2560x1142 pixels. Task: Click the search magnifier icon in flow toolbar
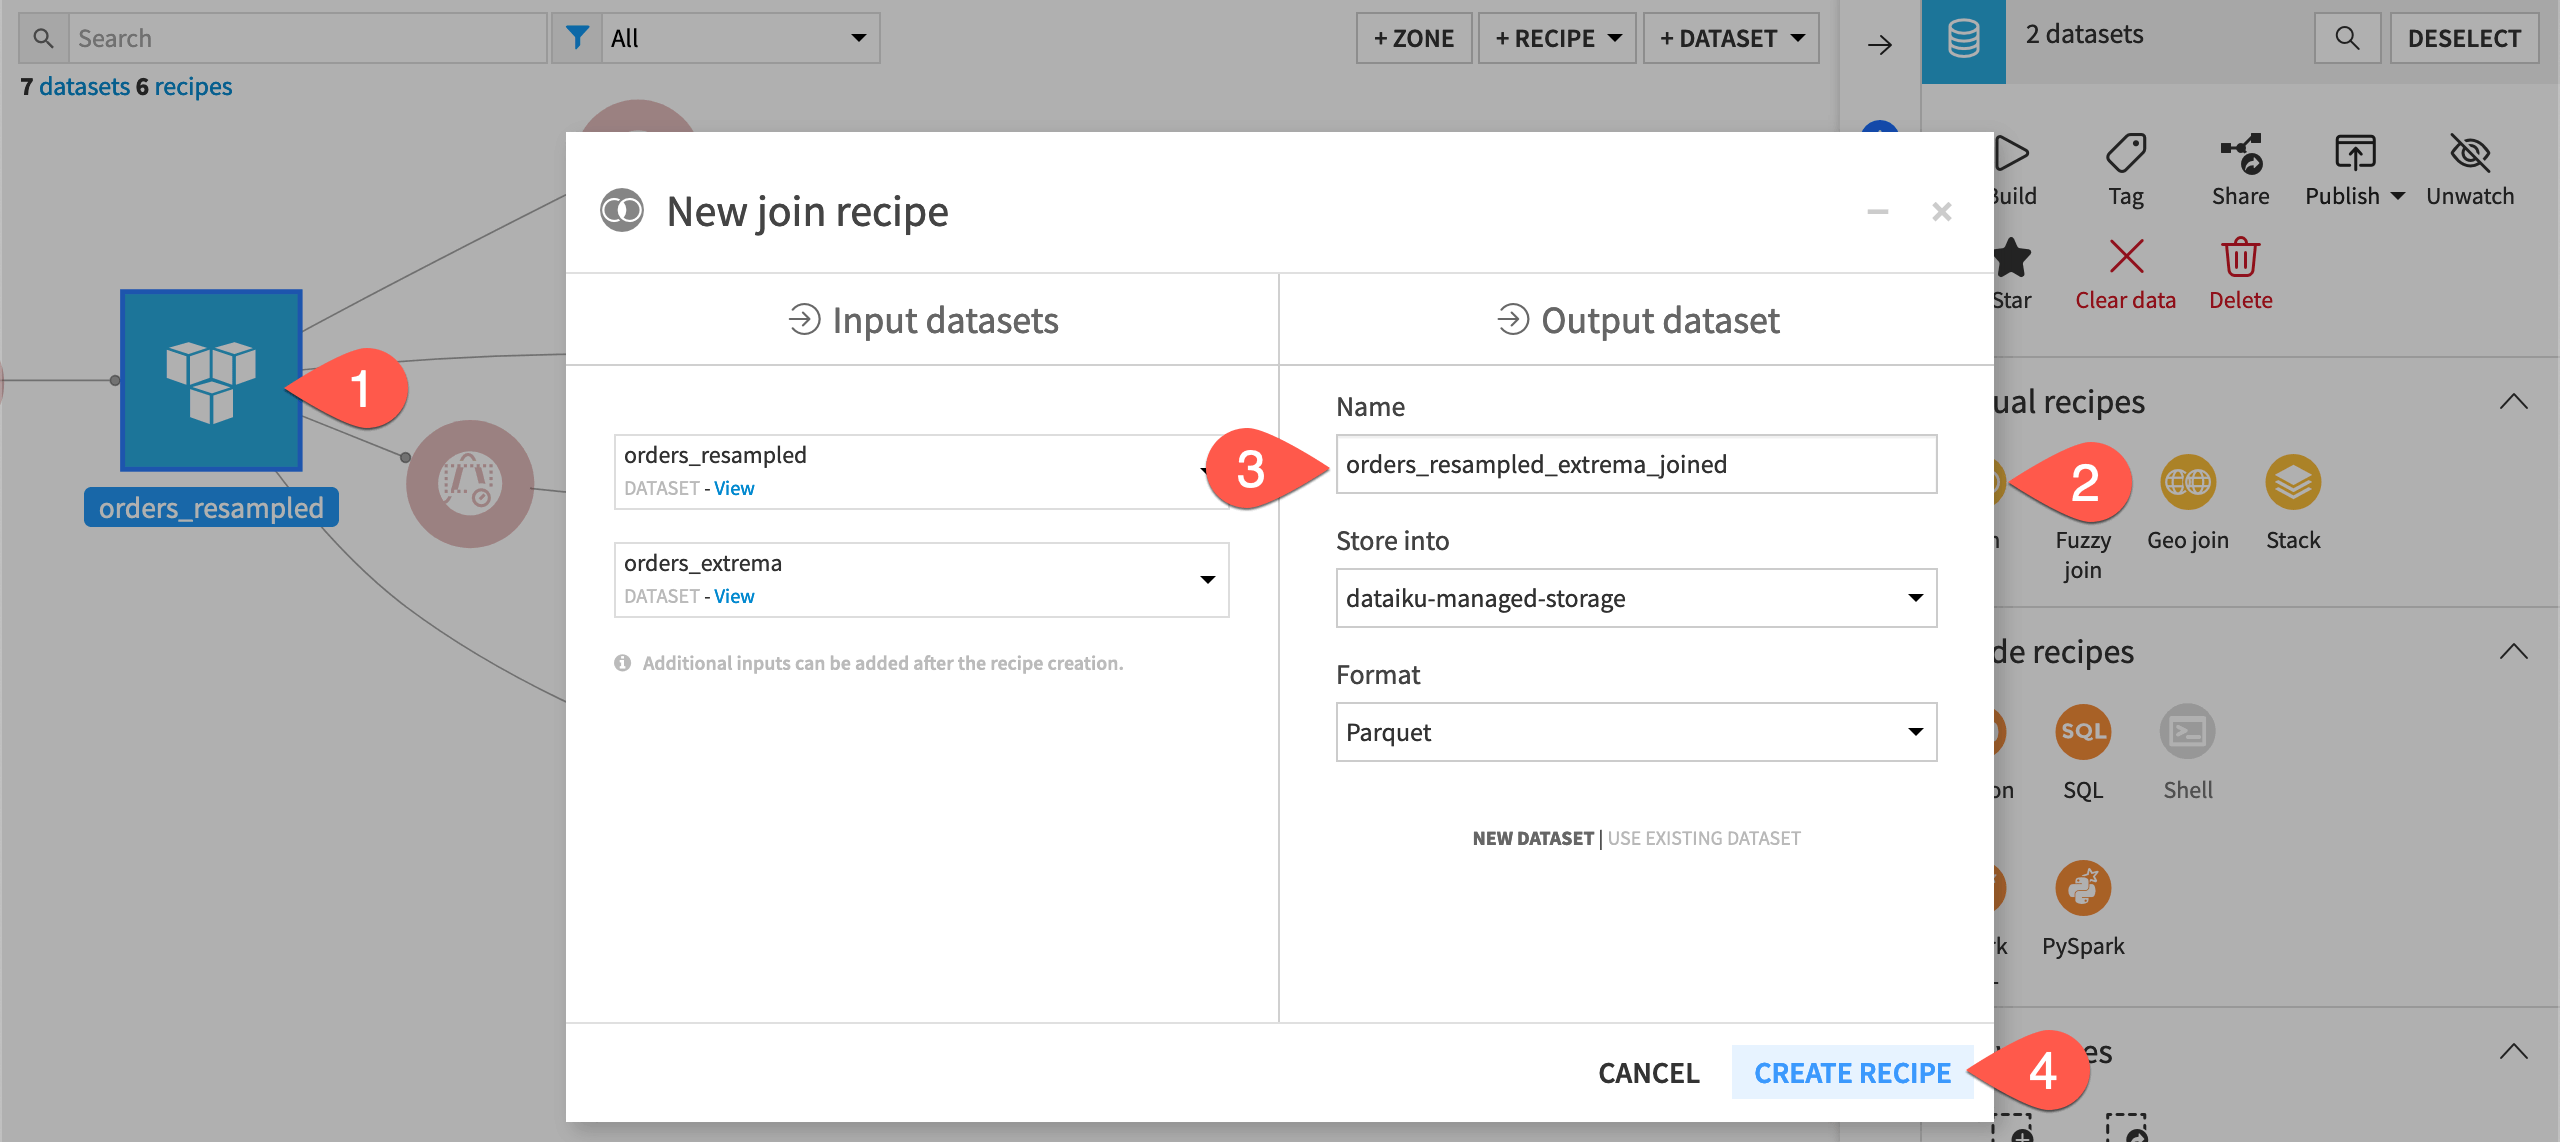pos(43,38)
